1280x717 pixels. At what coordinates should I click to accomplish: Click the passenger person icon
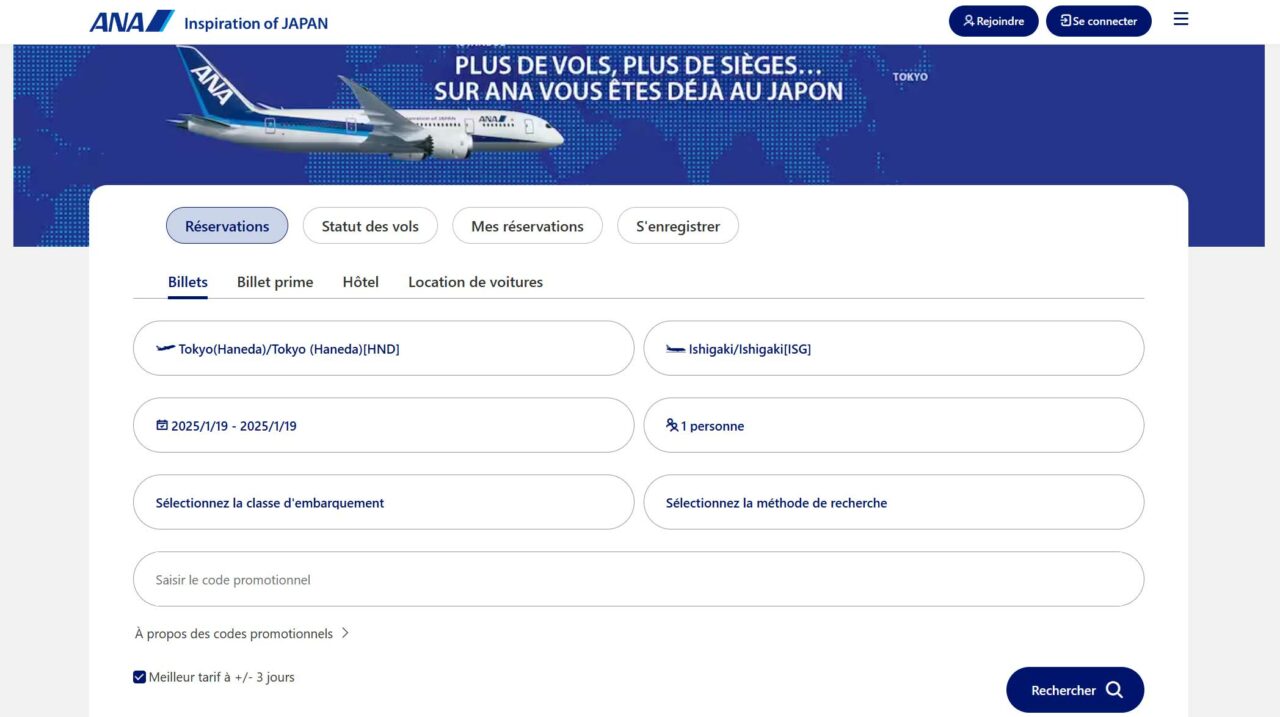pos(671,425)
